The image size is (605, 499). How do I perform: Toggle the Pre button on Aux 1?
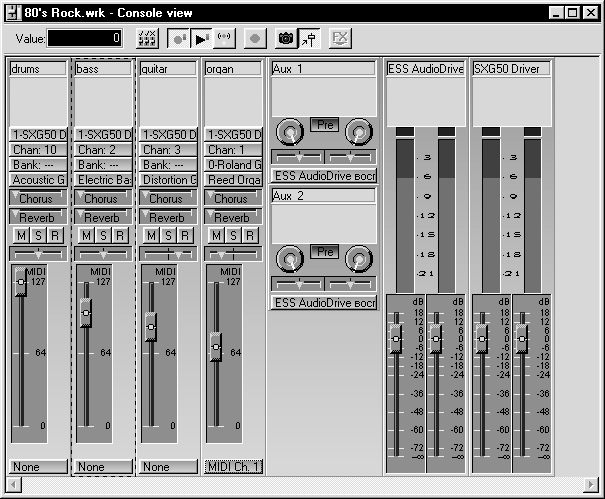point(324,124)
